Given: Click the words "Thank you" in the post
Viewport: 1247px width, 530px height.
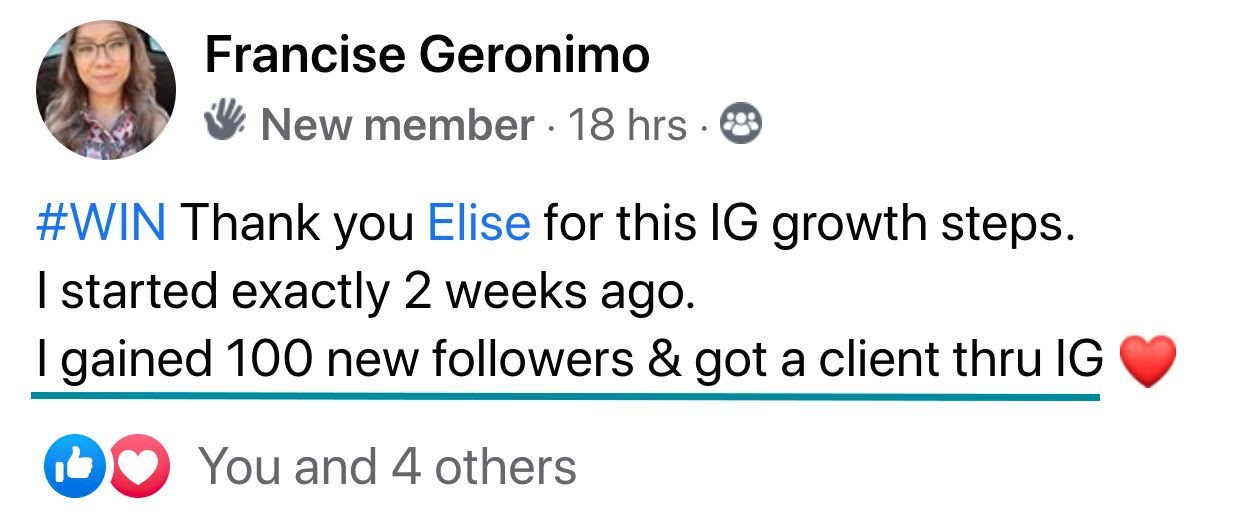Looking at the screenshot, I should coord(297,224).
